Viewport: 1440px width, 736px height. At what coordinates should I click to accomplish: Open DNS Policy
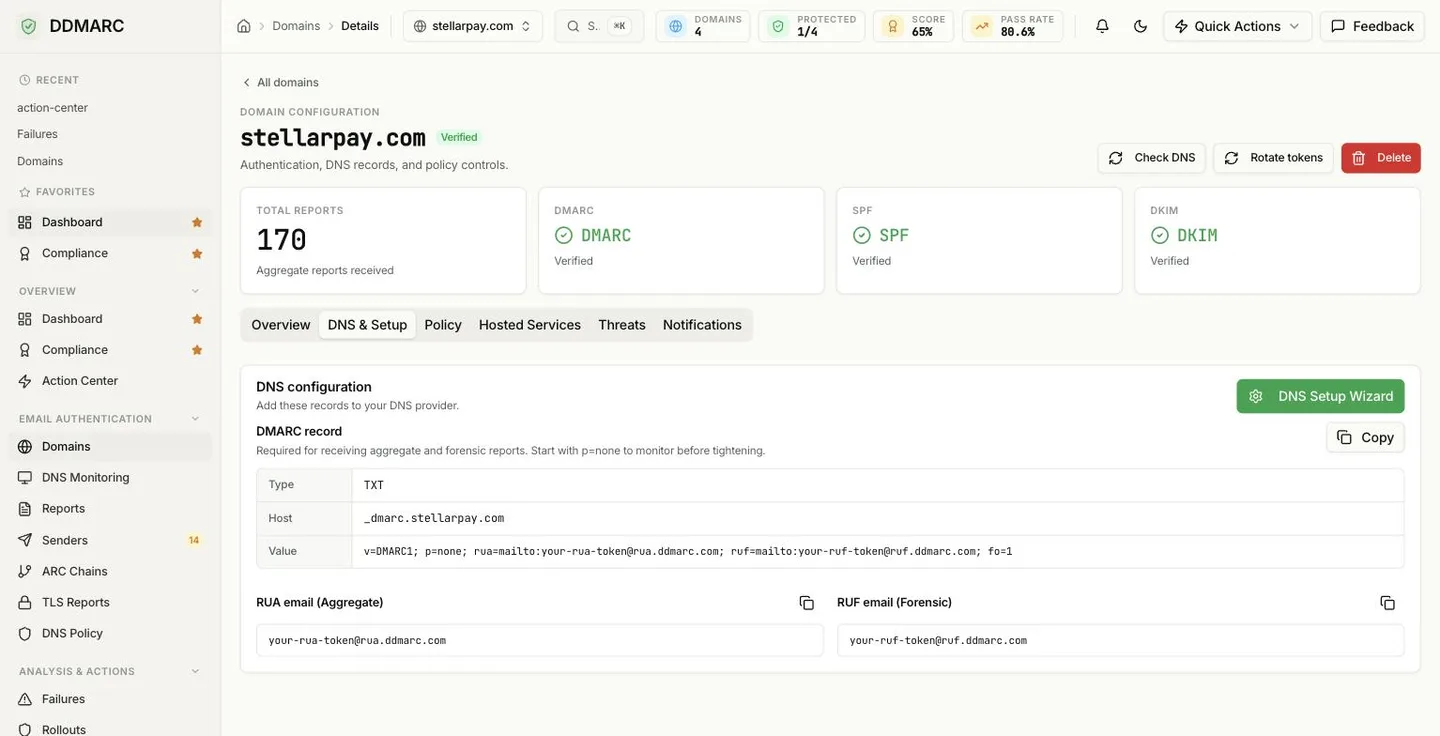110,633
